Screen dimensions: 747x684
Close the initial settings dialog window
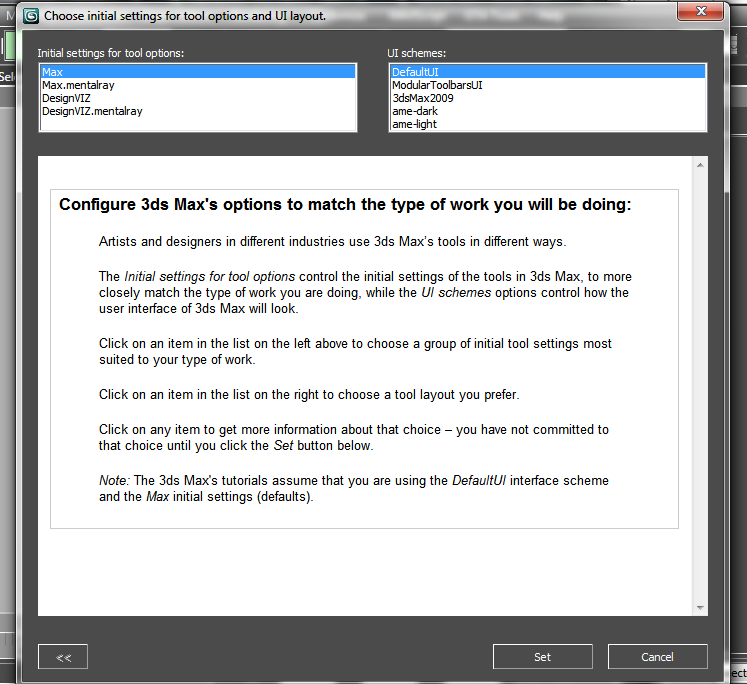[x=698, y=12]
